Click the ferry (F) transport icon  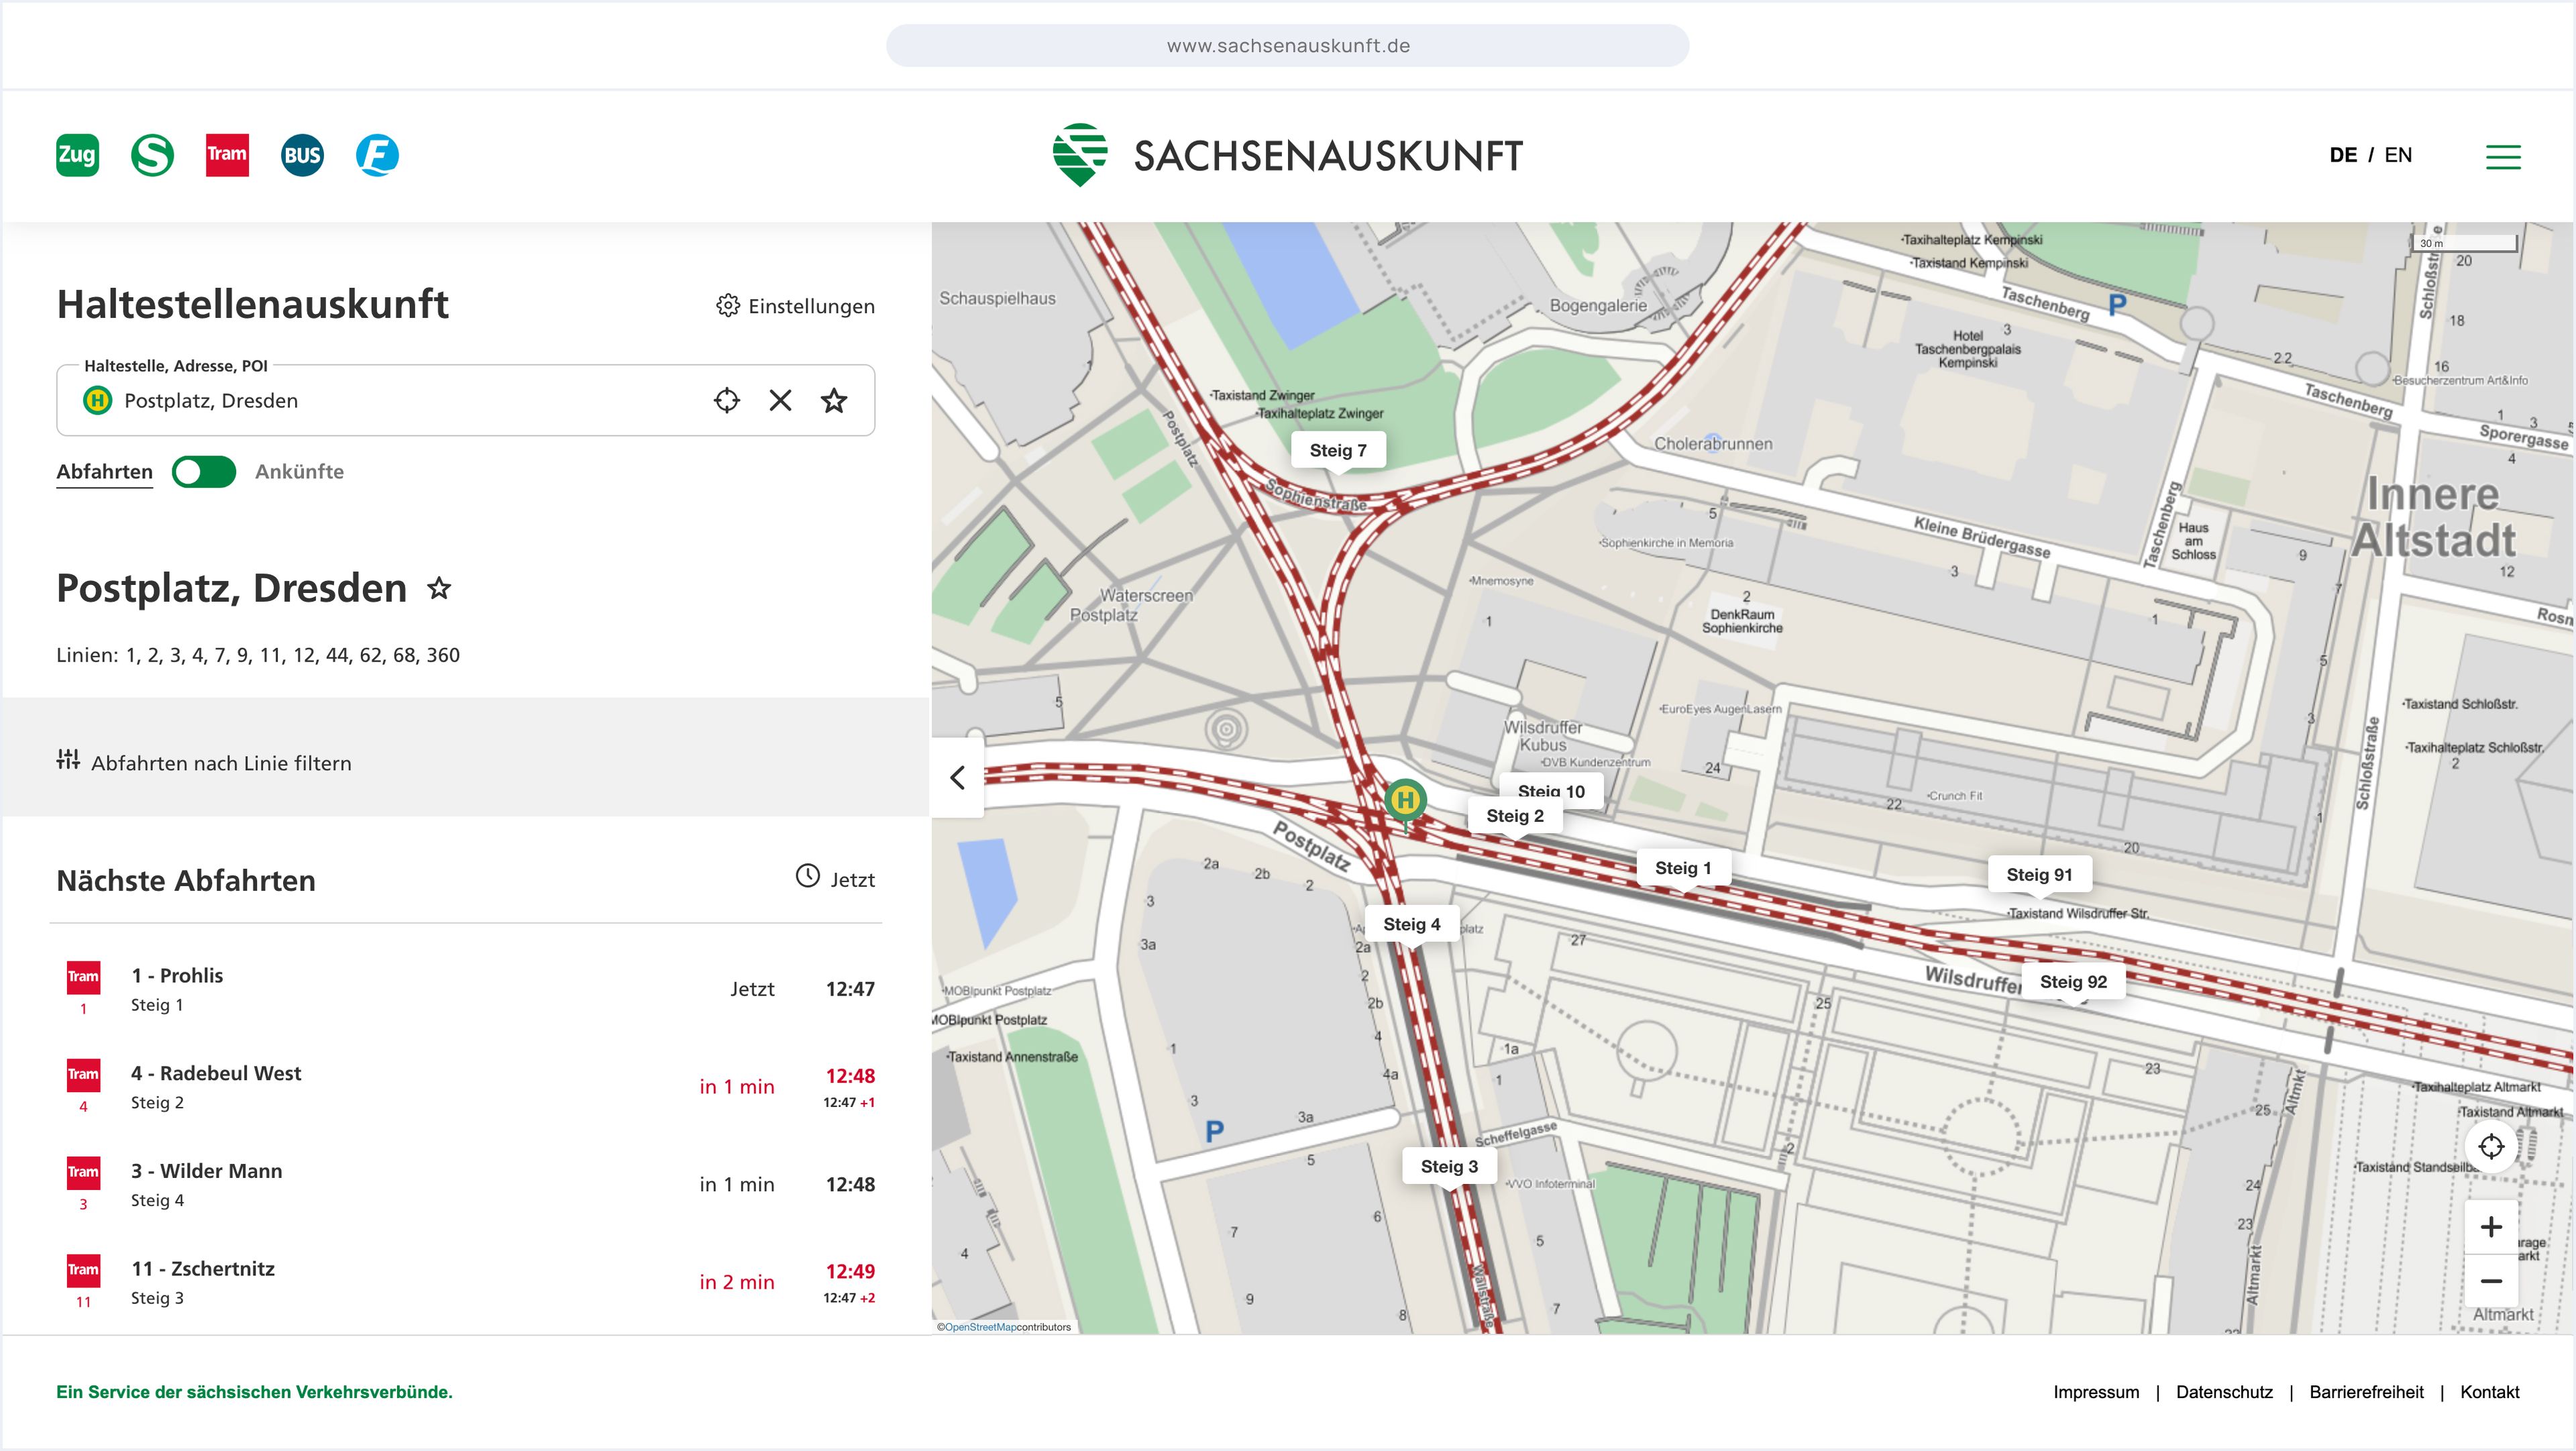(x=377, y=155)
